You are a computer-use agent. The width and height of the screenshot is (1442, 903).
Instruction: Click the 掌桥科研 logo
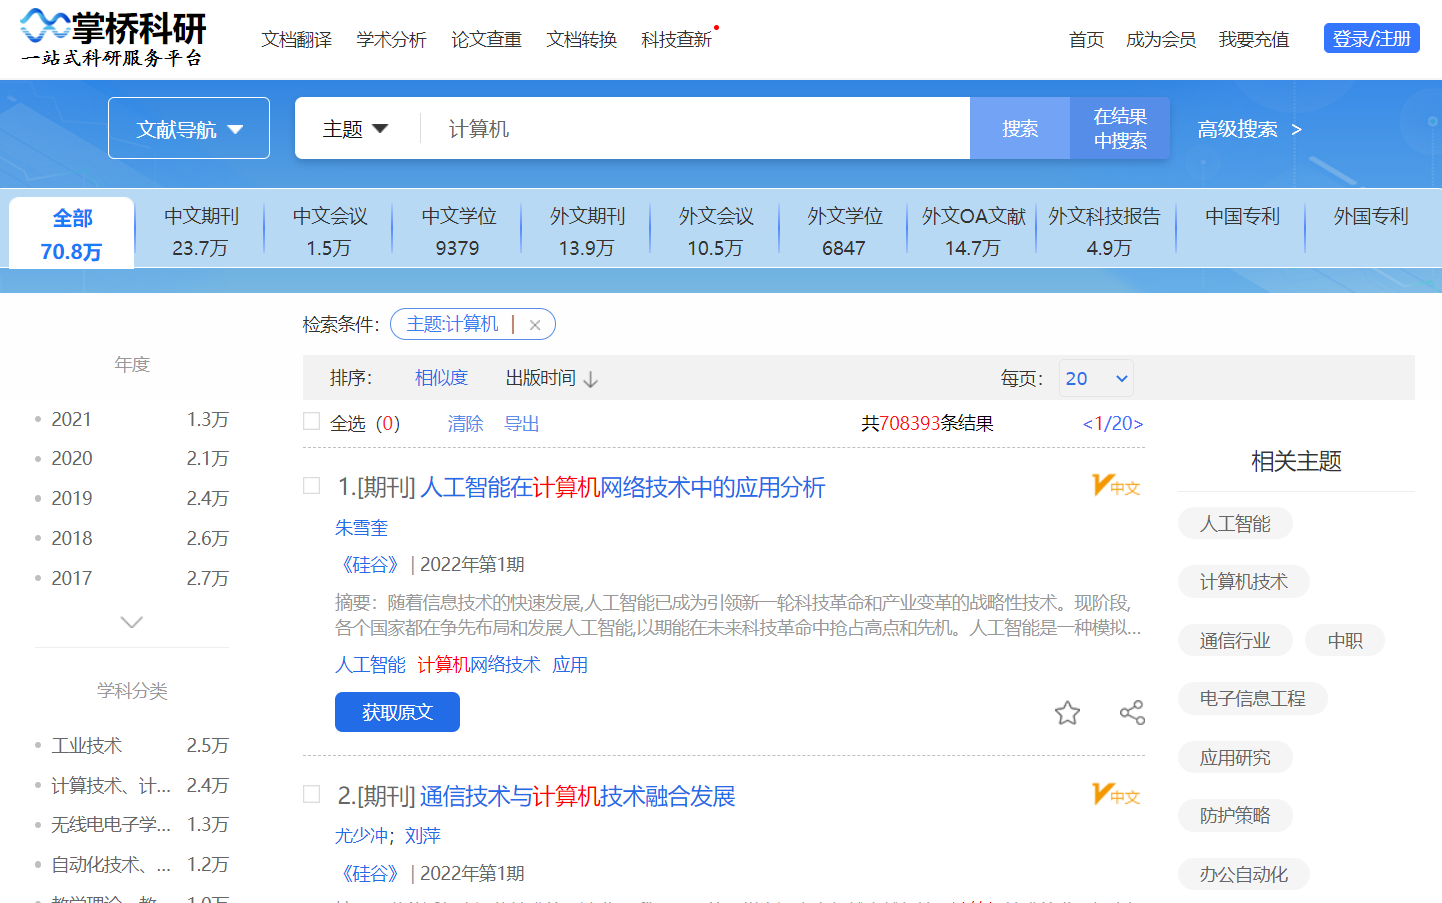pos(113,38)
